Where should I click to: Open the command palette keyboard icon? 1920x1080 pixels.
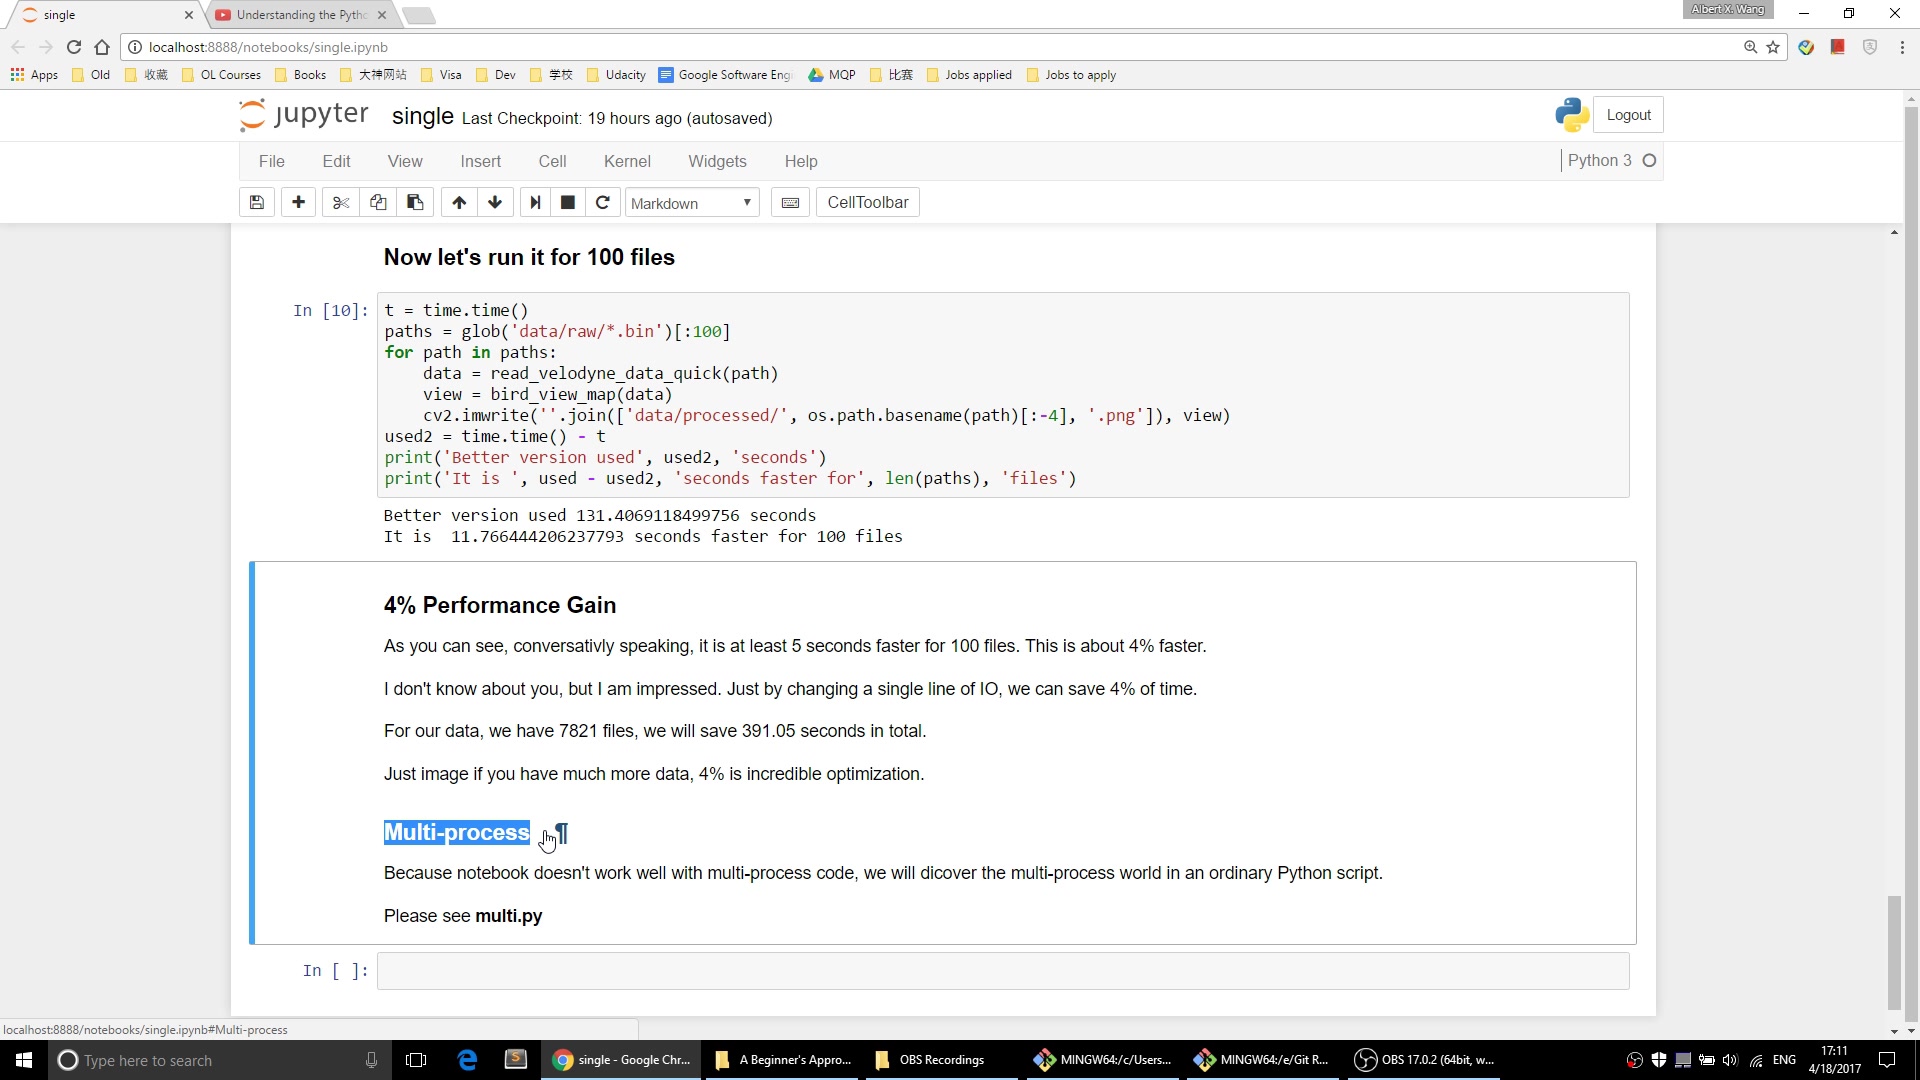click(790, 203)
